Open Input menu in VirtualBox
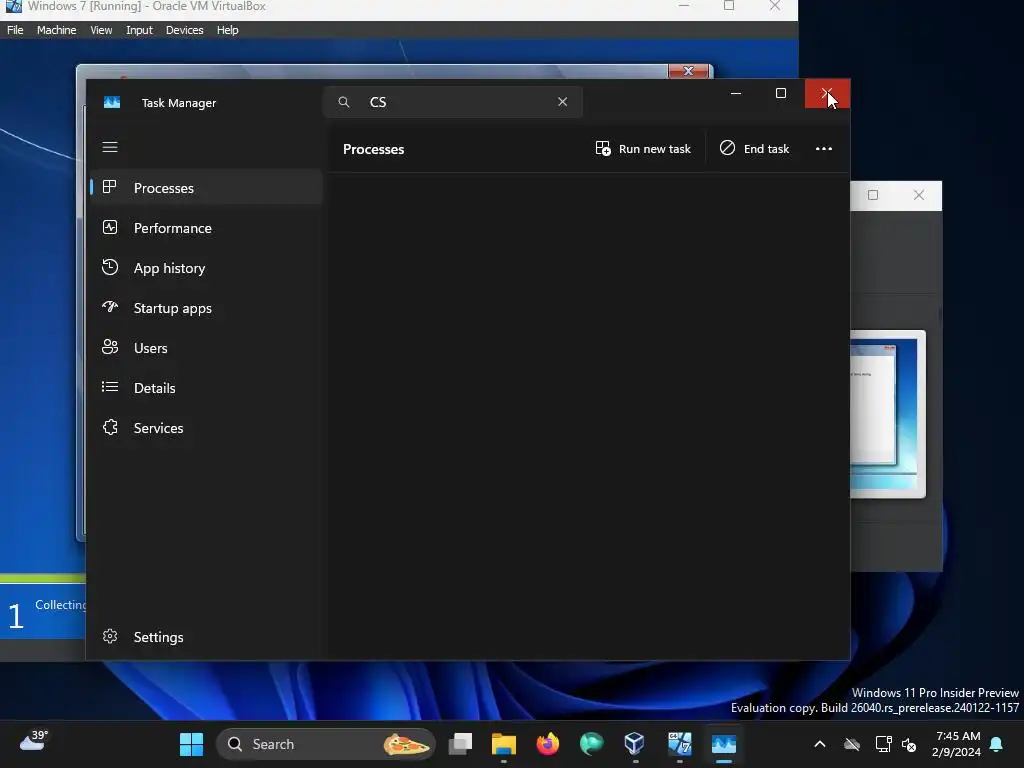 [139, 30]
